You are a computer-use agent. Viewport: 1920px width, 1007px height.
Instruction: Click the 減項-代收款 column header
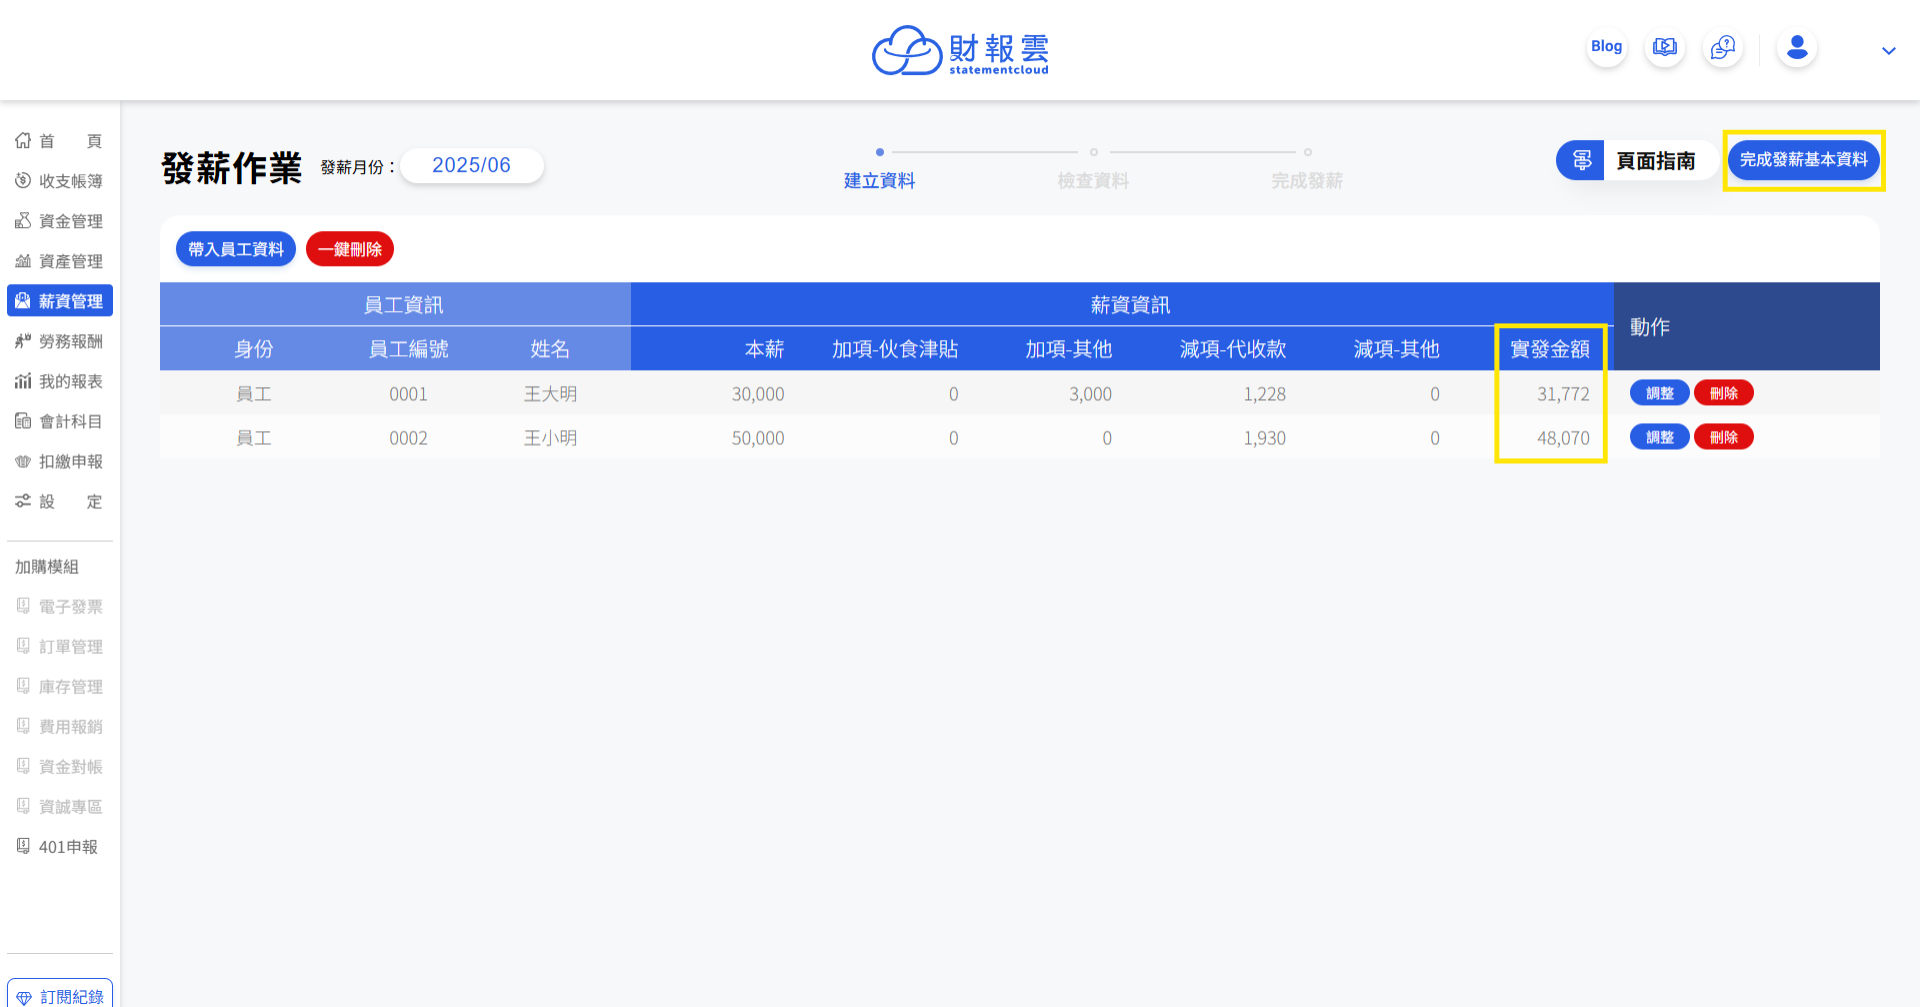(x=1233, y=349)
